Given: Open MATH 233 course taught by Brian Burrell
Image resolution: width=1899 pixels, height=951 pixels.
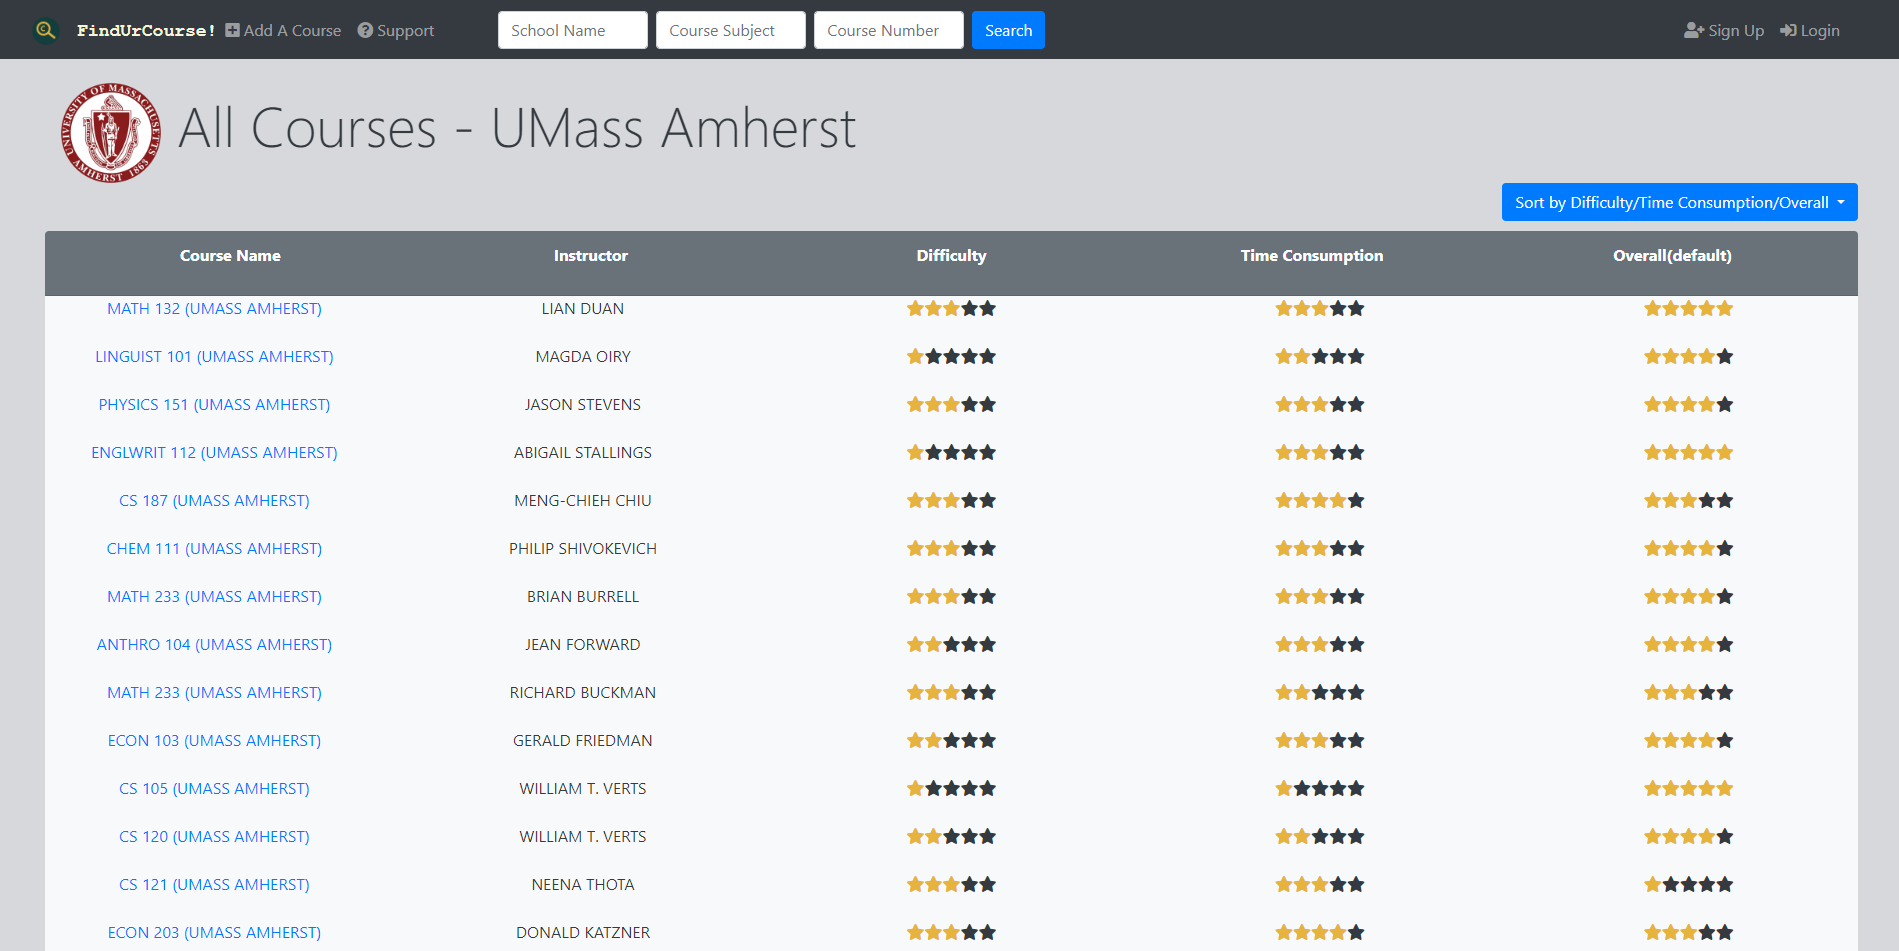Looking at the screenshot, I should tap(214, 597).
